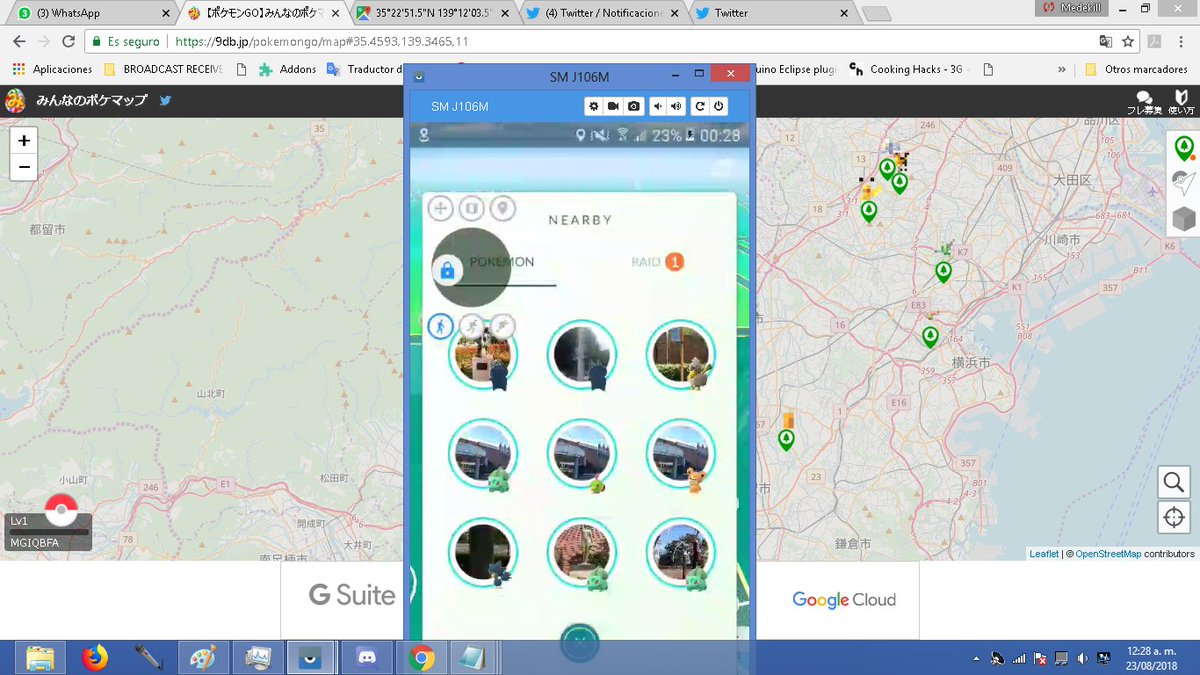Screen dimensions: 1200x675
Task: Open Chrome menu three dots
Action: [1181, 42]
